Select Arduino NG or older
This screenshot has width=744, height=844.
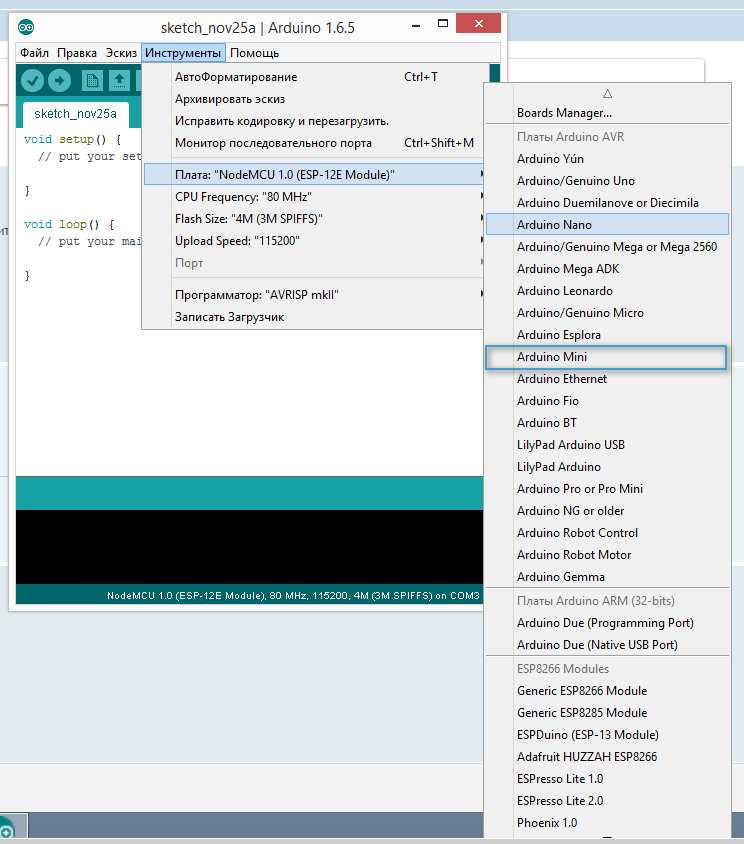click(607, 511)
